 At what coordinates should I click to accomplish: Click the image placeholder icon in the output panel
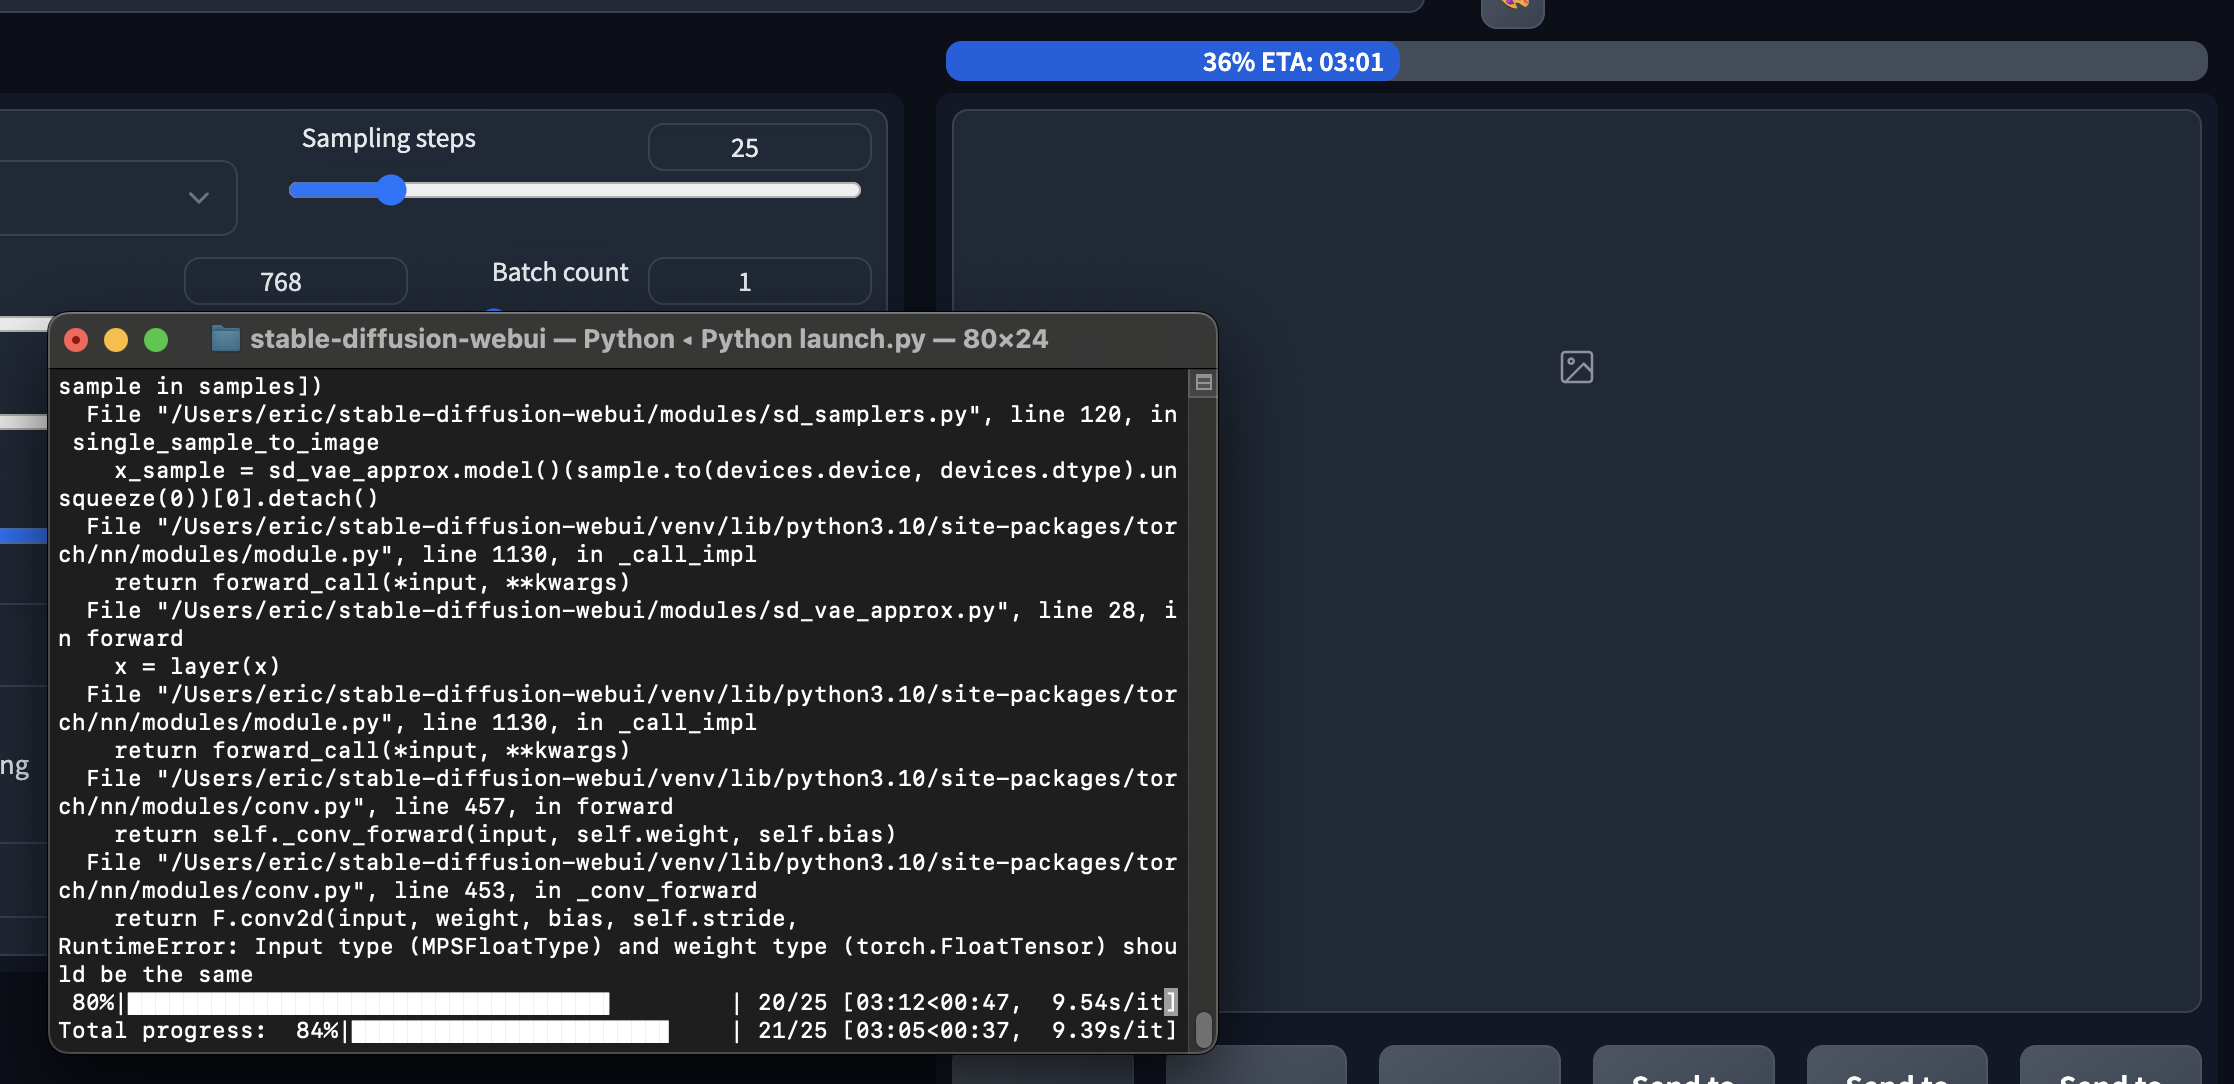pos(1577,367)
